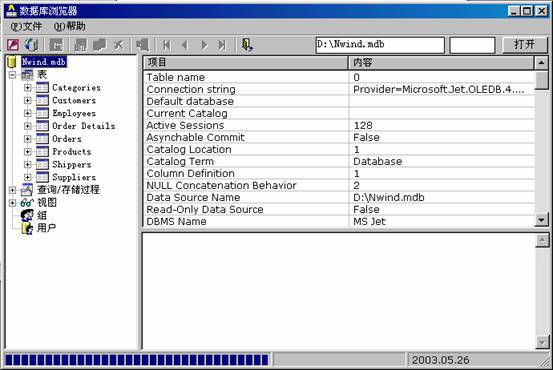Click the Orders table icon
Screen dimensions: 553x370
click(42, 139)
